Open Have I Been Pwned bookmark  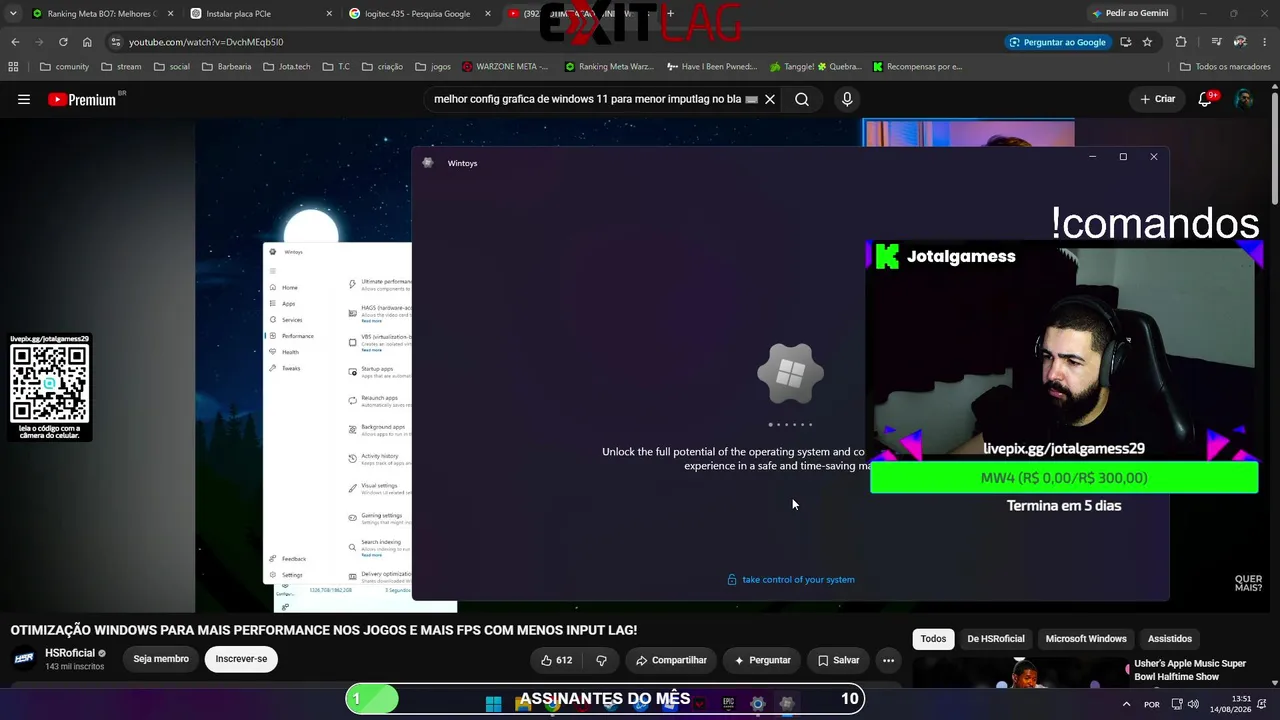click(713, 67)
